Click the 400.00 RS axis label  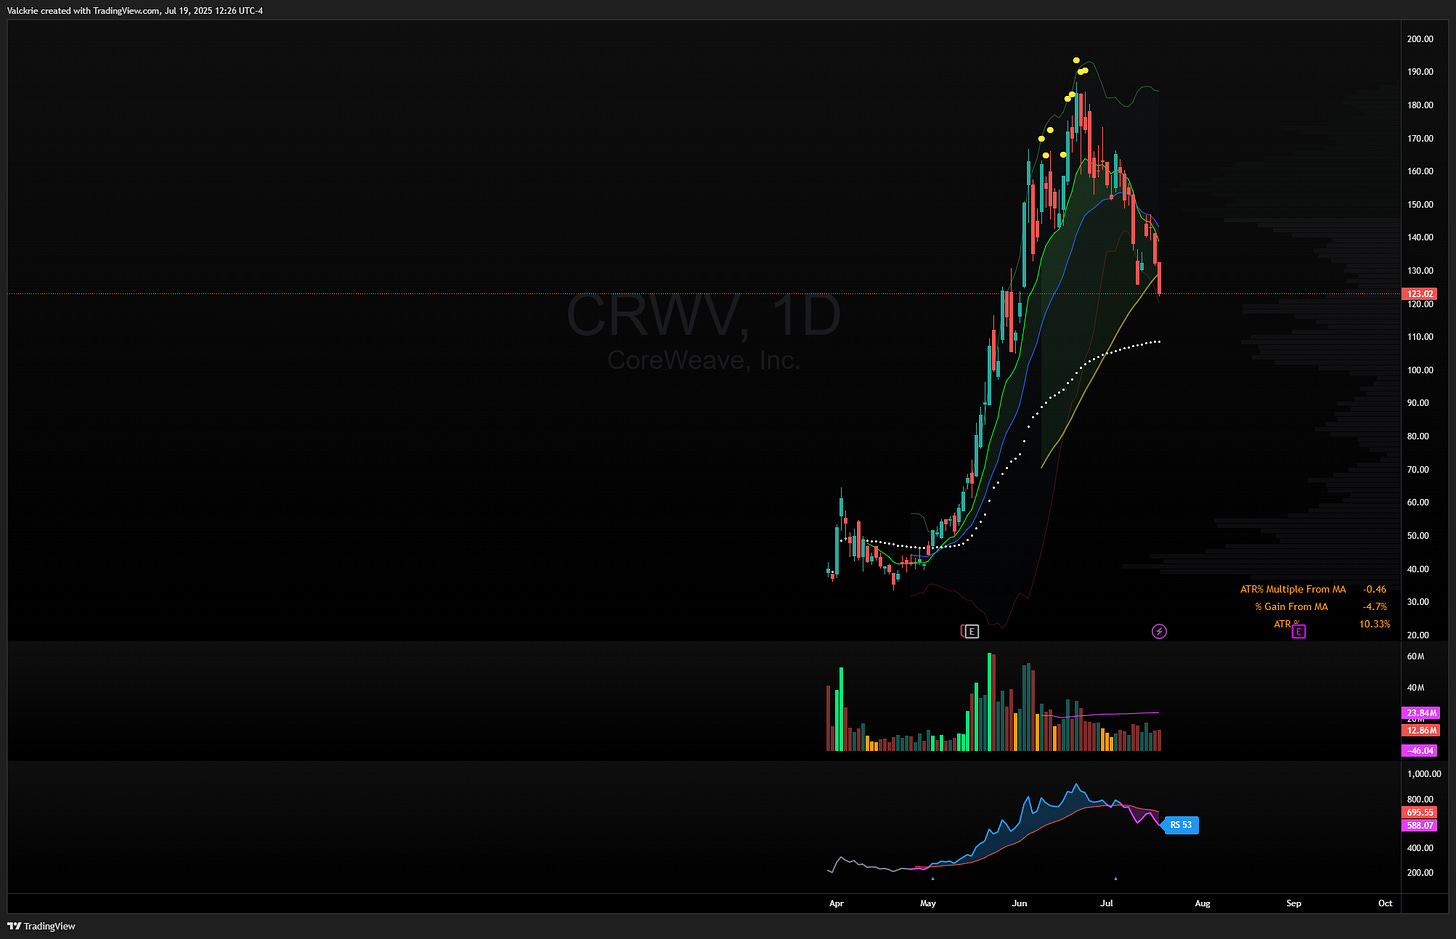tap(1420, 848)
